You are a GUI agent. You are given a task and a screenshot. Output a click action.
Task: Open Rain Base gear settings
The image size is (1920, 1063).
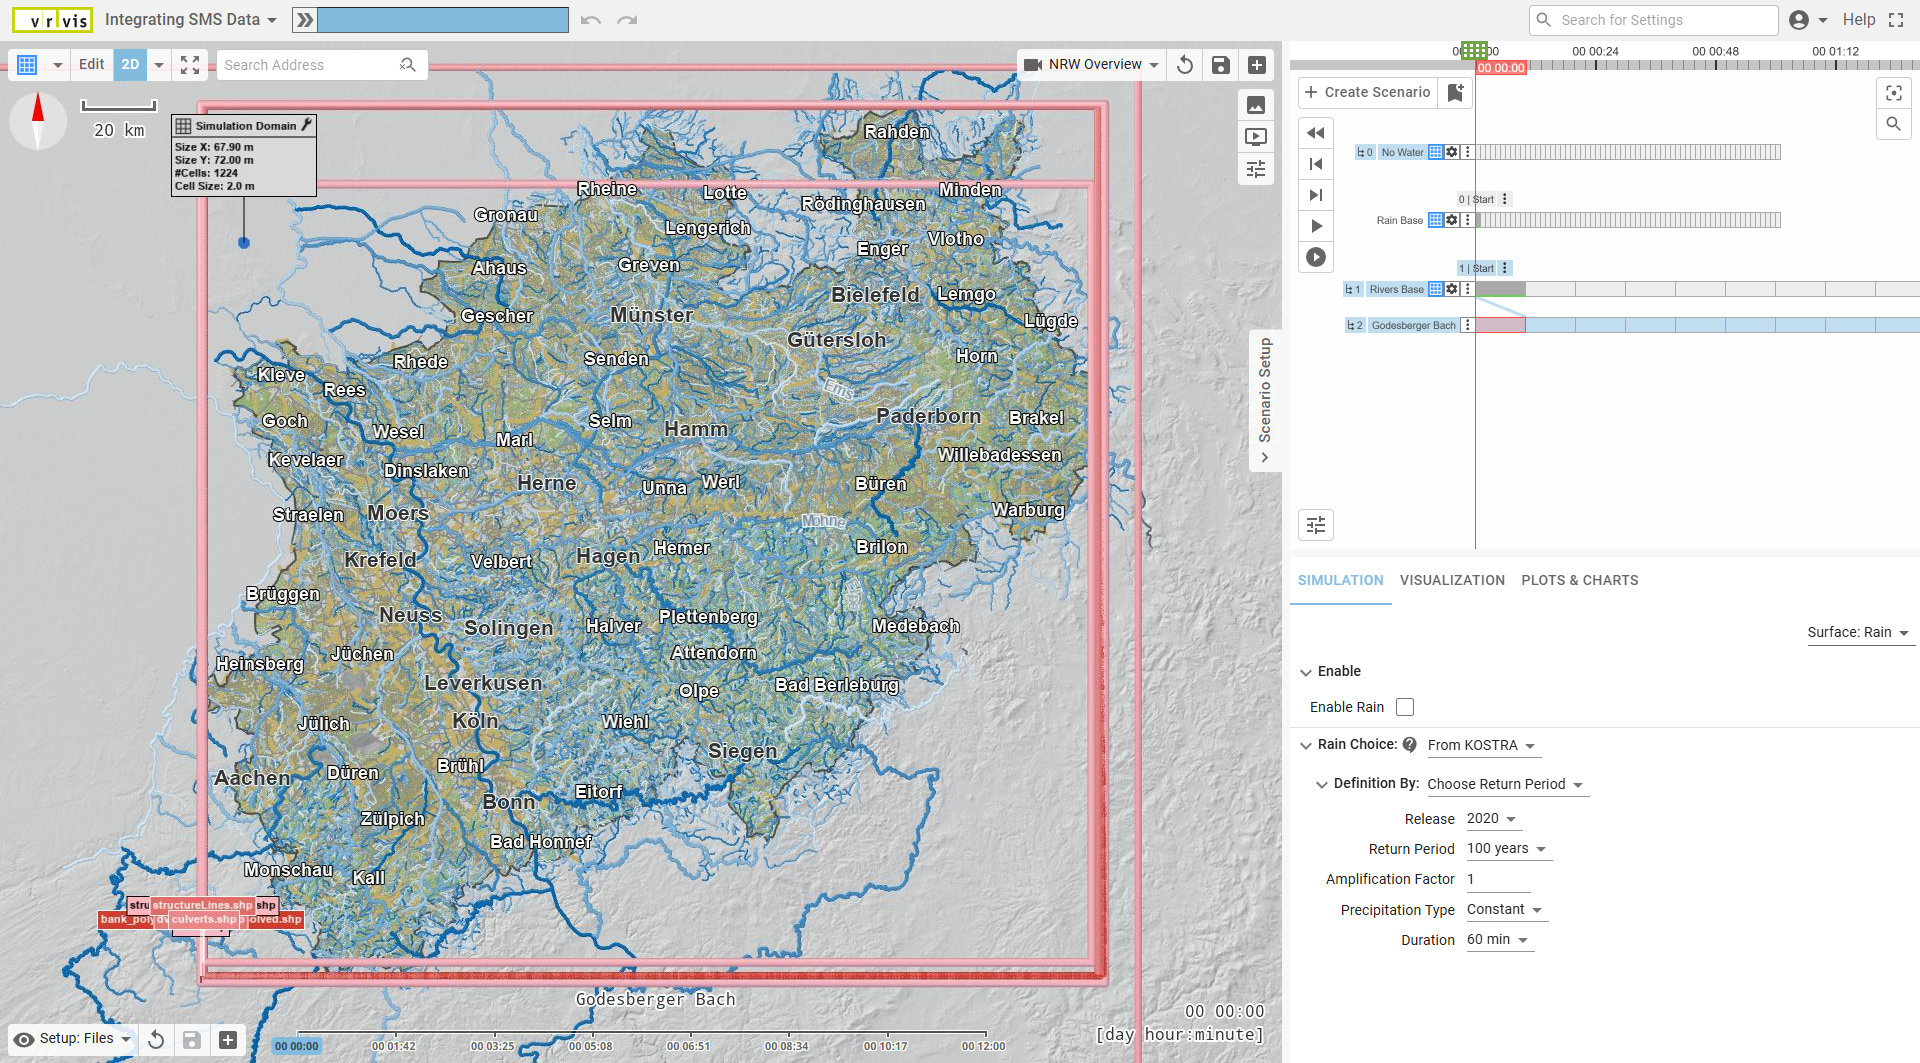(1452, 220)
